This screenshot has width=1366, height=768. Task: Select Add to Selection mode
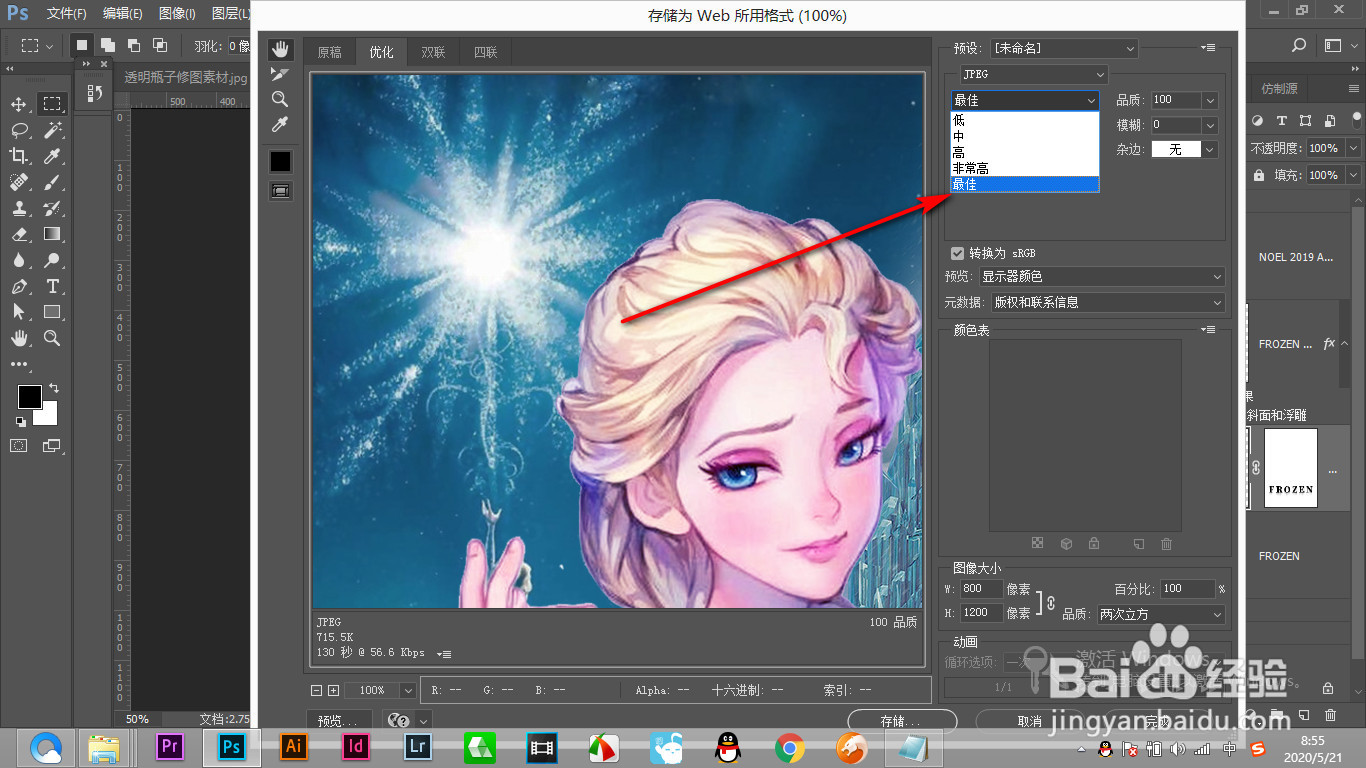(108, 45)
